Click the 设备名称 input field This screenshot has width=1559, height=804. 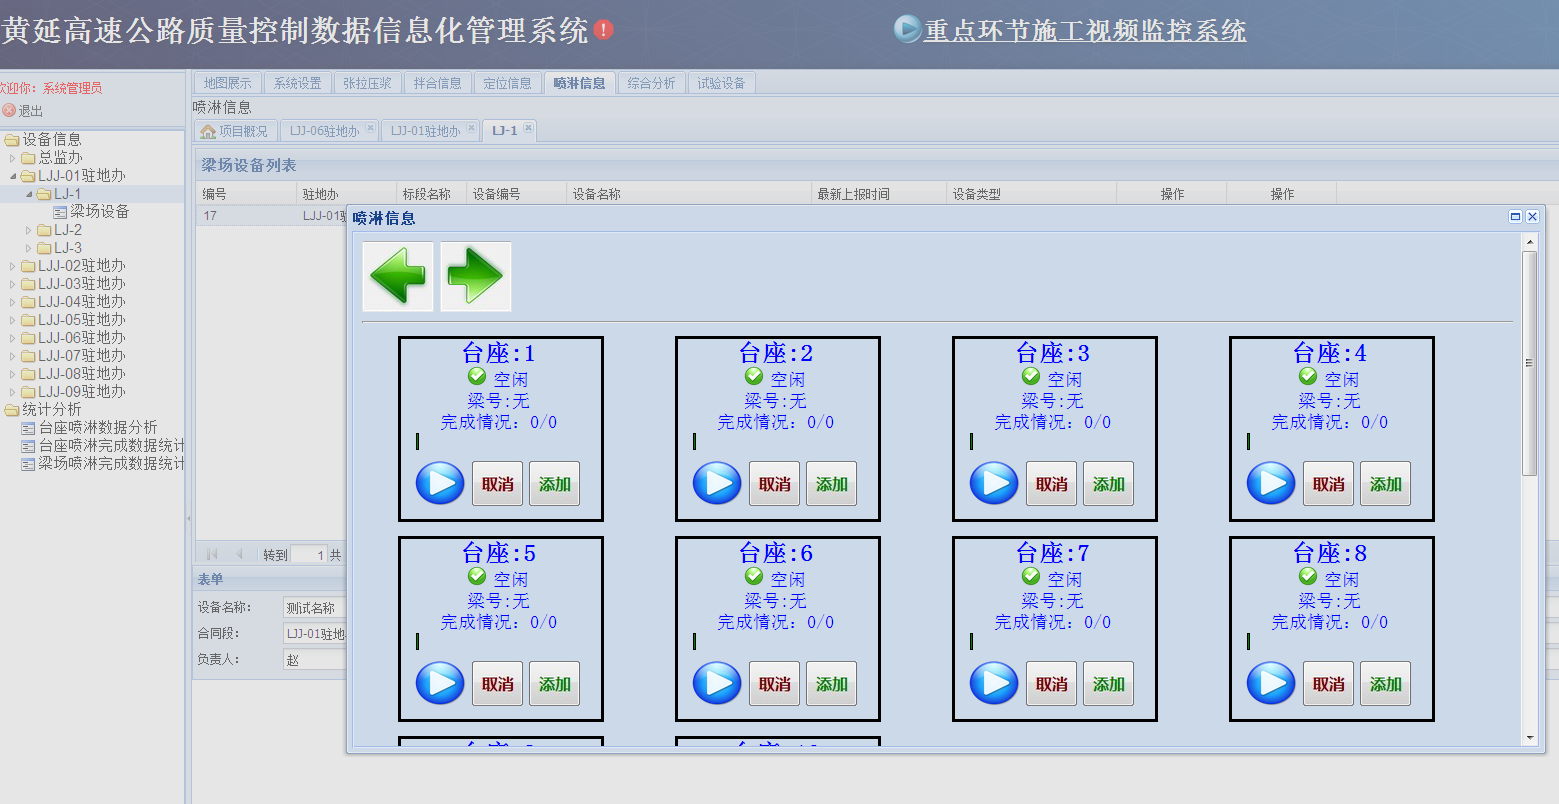[x=314, y=607]
